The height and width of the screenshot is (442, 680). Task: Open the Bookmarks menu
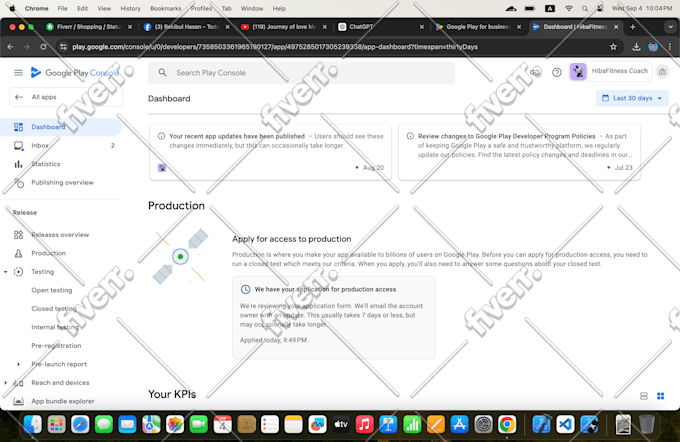coord(166,8)
